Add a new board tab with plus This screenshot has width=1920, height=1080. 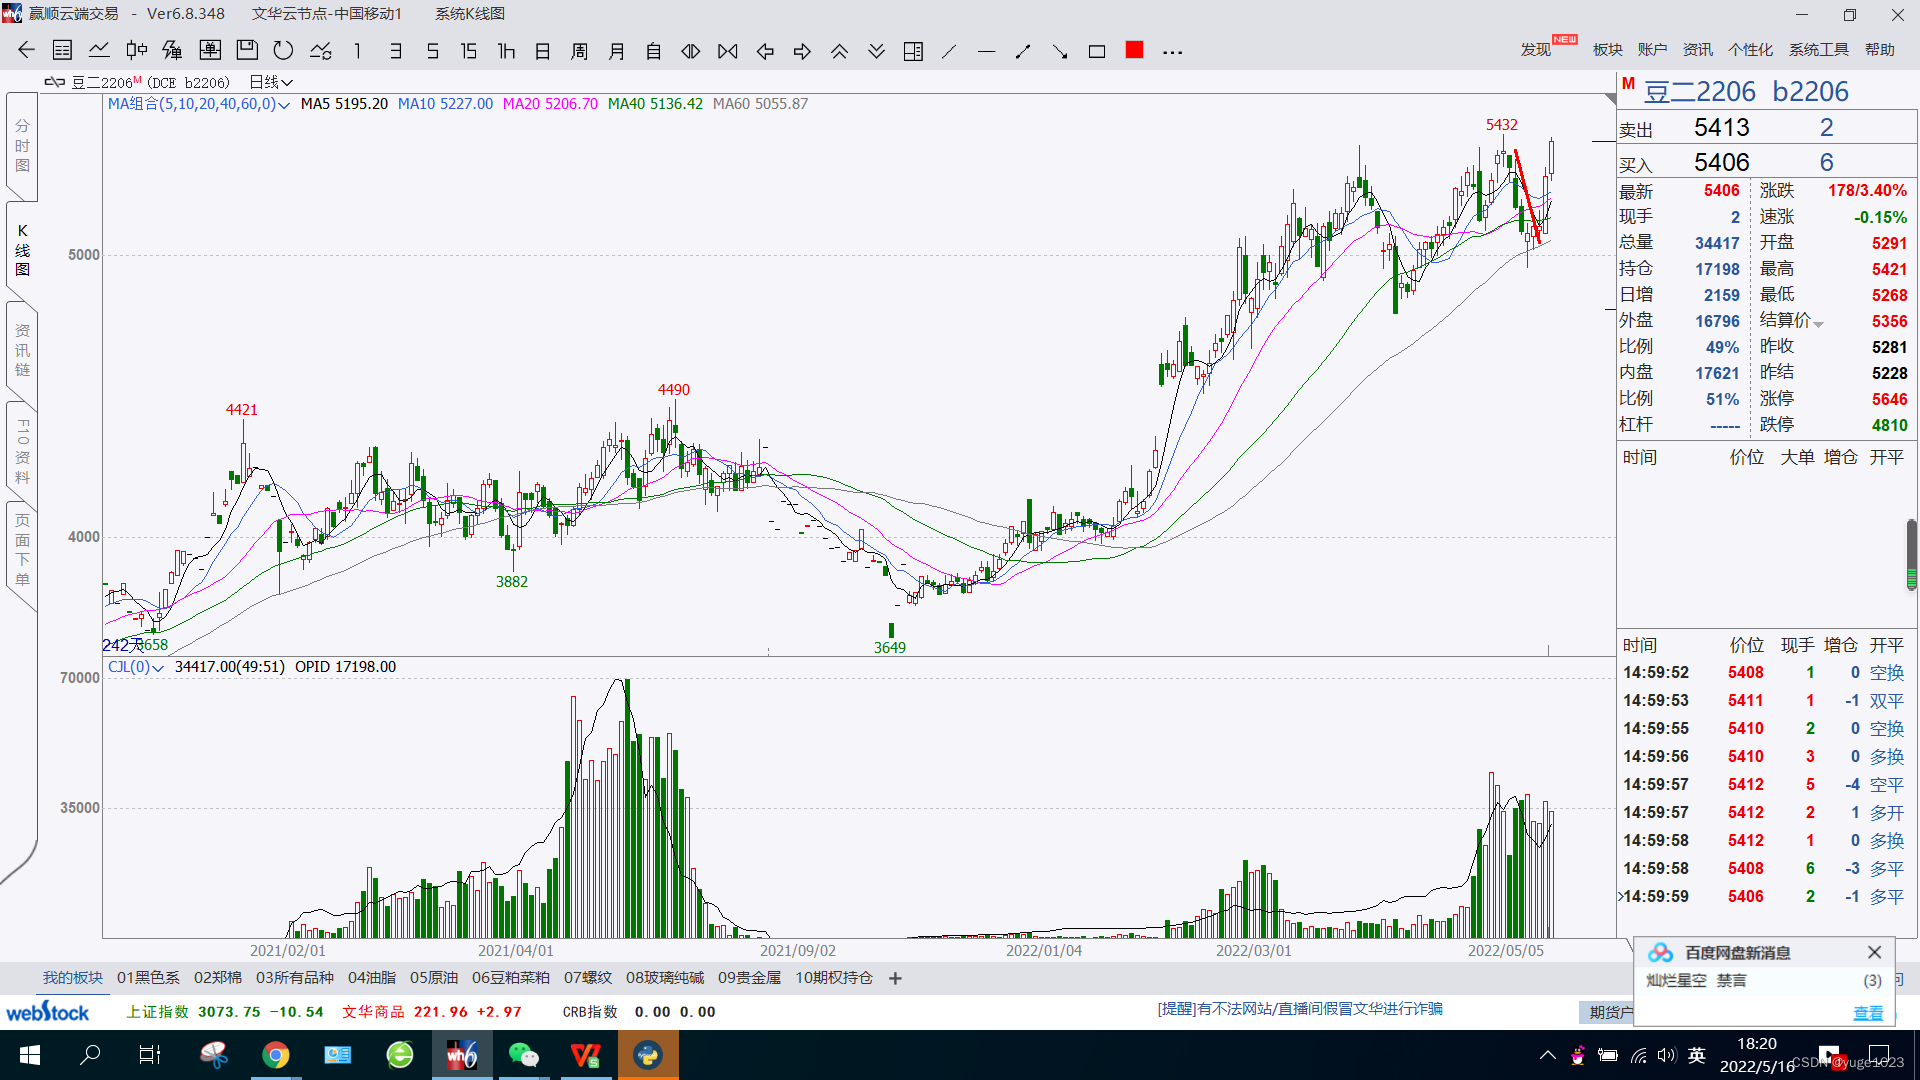(895, 978)
